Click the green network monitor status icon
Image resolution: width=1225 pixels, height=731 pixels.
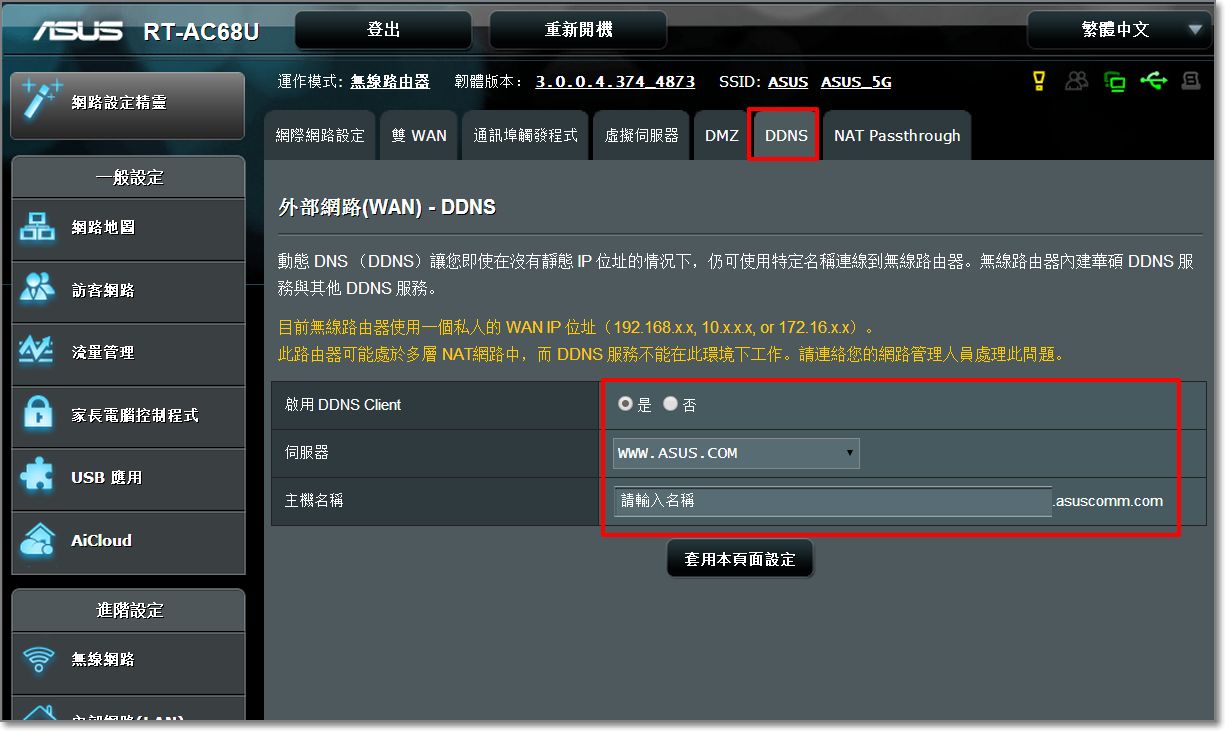(1115, 81)
